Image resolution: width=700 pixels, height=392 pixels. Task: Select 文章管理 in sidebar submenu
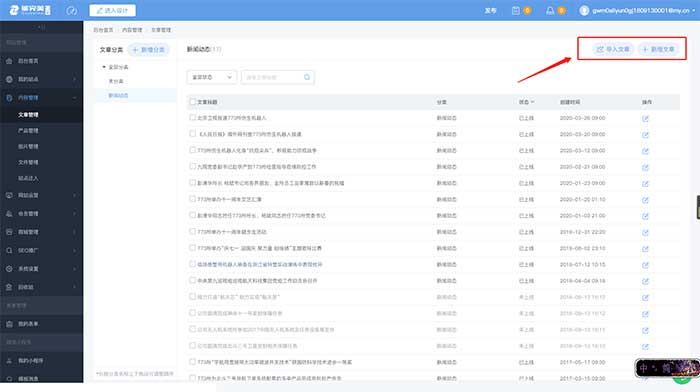click(28, 115)
